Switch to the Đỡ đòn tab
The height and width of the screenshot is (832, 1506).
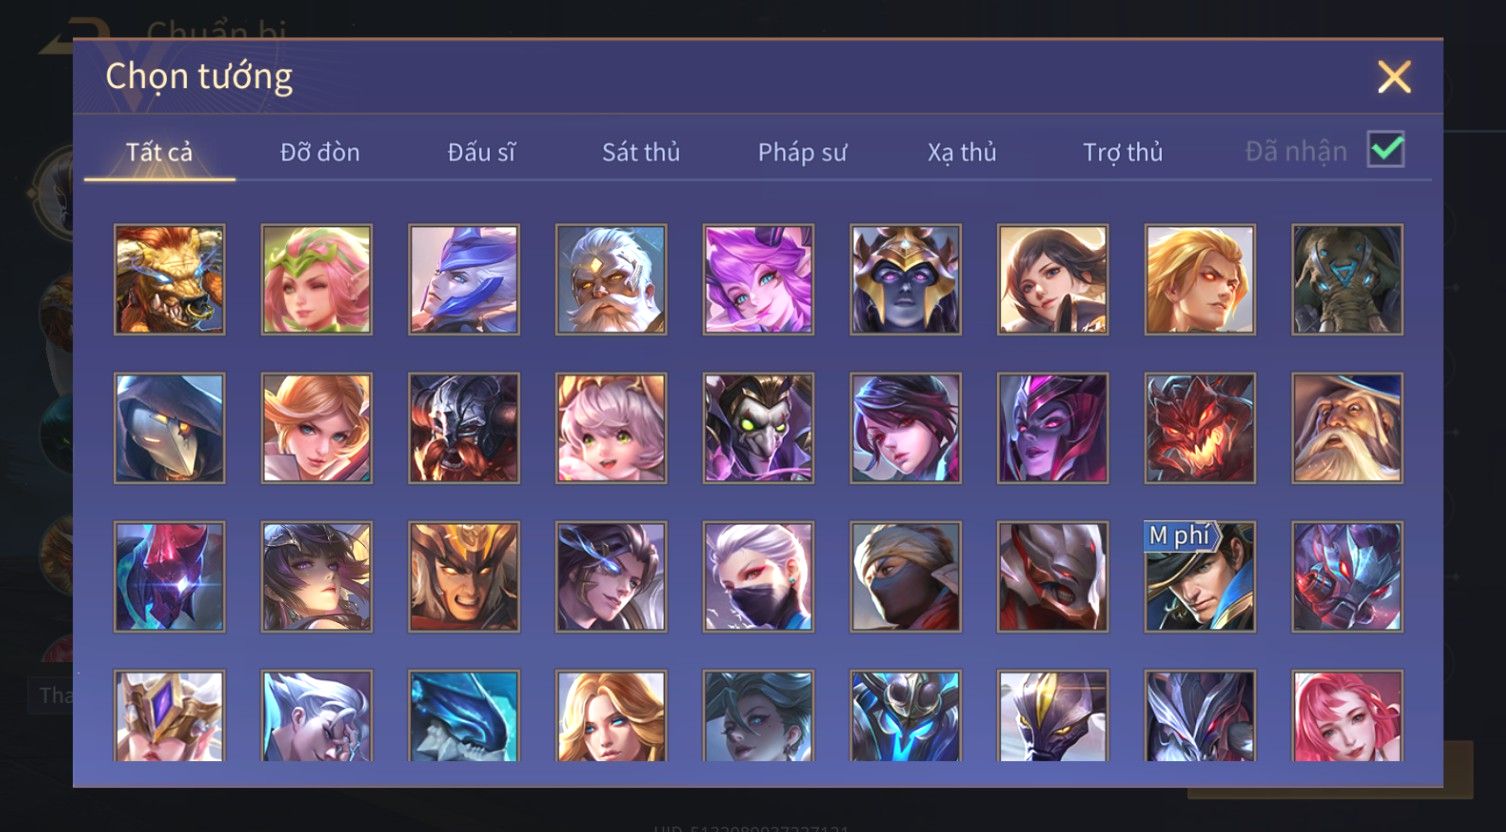[x=320, y=152]
